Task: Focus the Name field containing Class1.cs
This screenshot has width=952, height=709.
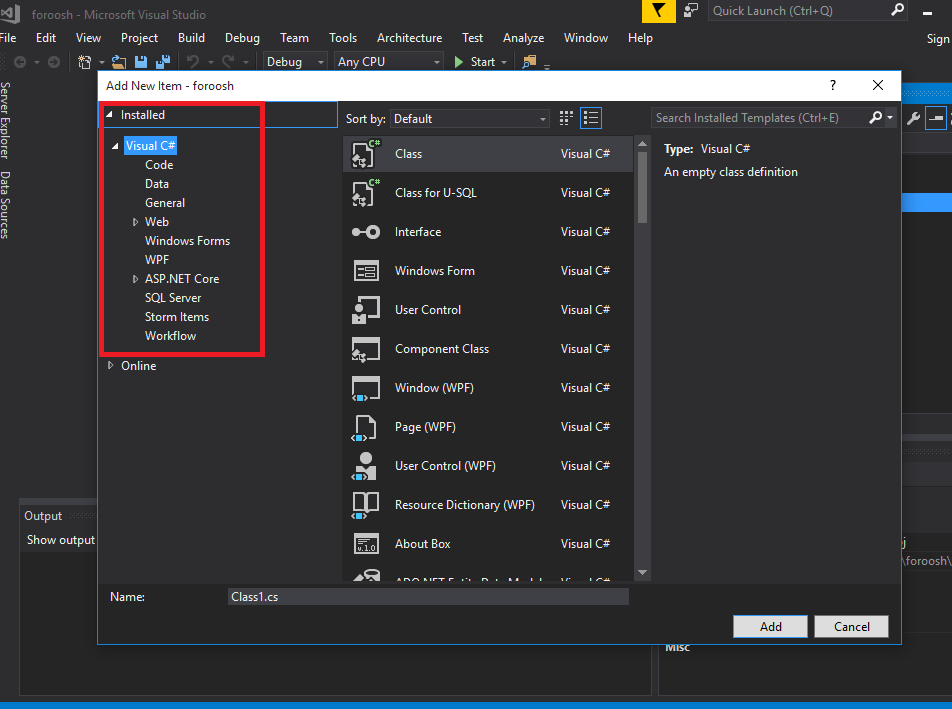Action: click(428, 597)
